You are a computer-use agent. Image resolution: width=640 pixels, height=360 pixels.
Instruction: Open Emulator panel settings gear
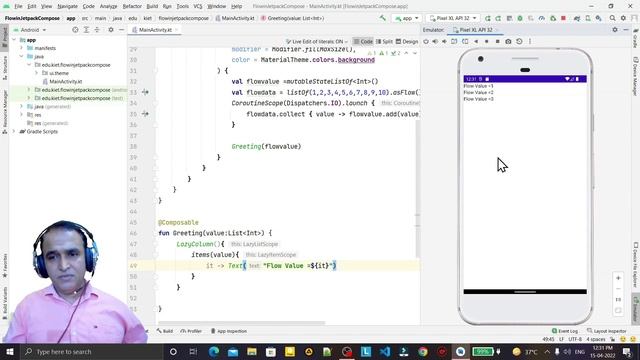[x=615, y=30]
